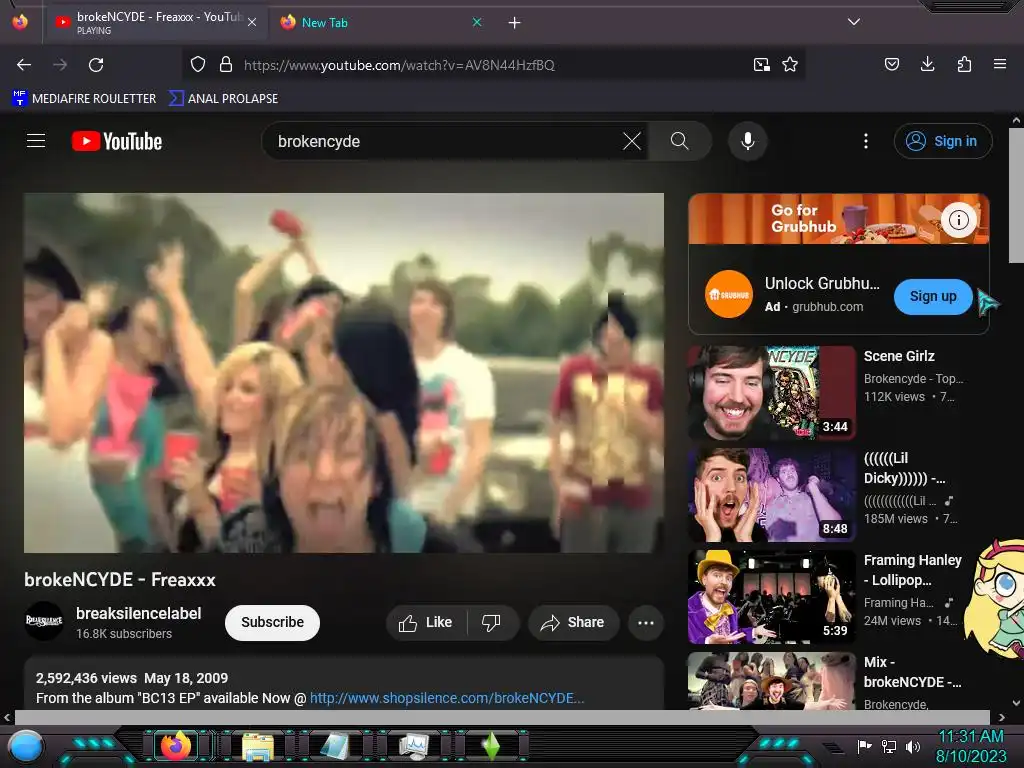Image resolution: width=1024 pixels, height=768 pixels.
Task: Click the browser forward arrow
Action: (x=60, y=65)
